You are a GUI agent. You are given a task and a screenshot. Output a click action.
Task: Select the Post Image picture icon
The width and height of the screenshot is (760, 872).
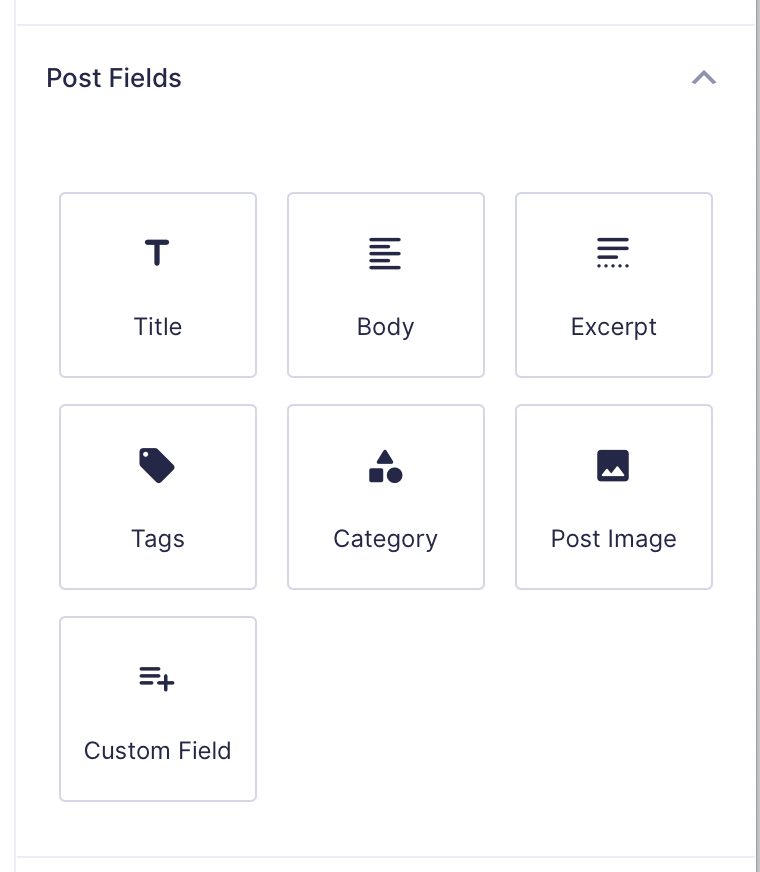point(613,465)
